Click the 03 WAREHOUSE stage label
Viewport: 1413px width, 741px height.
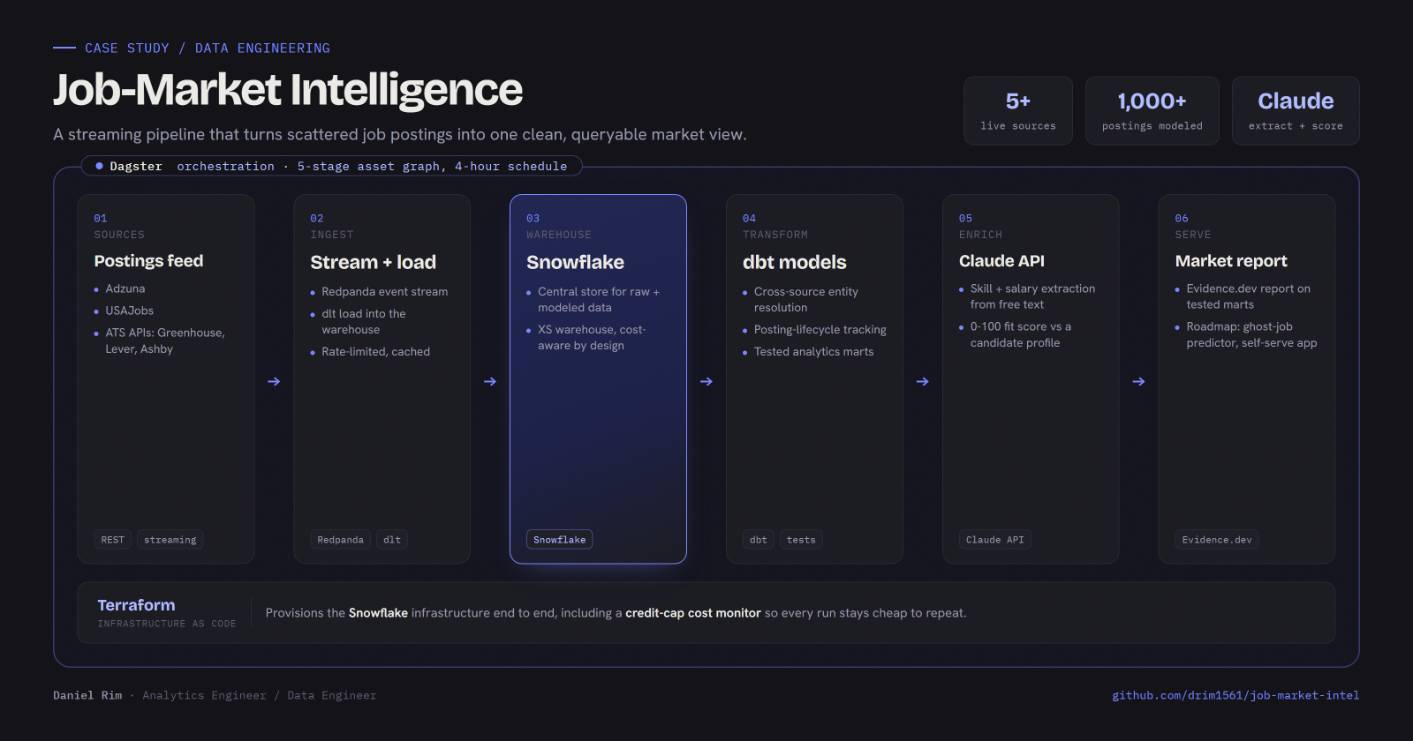(559, 226)
